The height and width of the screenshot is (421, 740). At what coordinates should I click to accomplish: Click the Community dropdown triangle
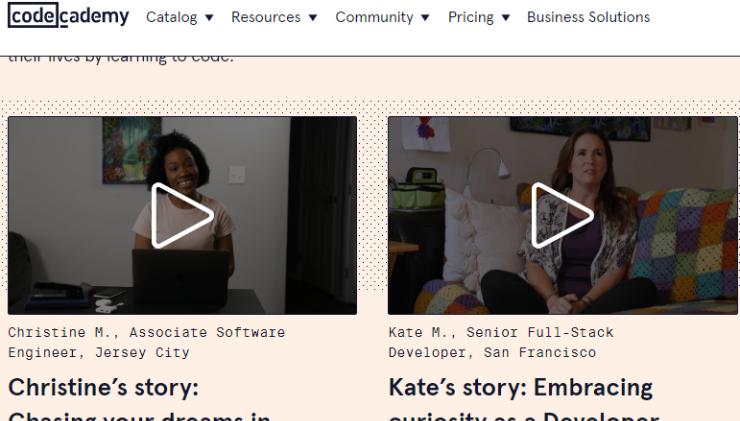click(x=428, y=18)
